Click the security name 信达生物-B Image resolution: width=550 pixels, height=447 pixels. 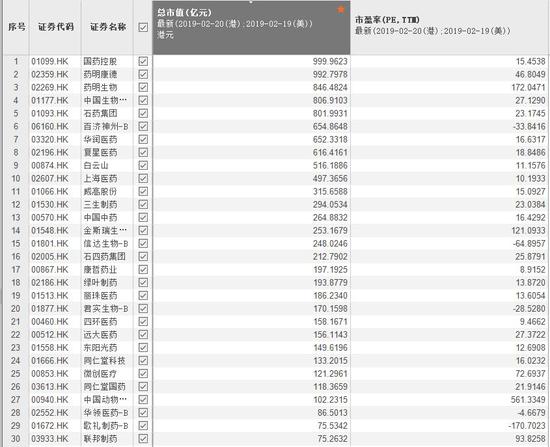[106, 243]
